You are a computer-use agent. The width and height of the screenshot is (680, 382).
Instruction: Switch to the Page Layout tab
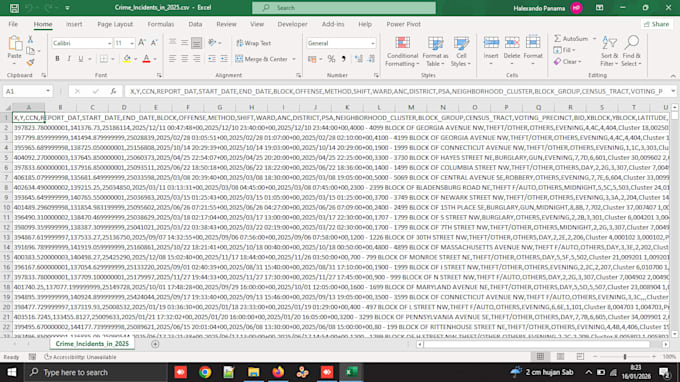pos(115,24)
